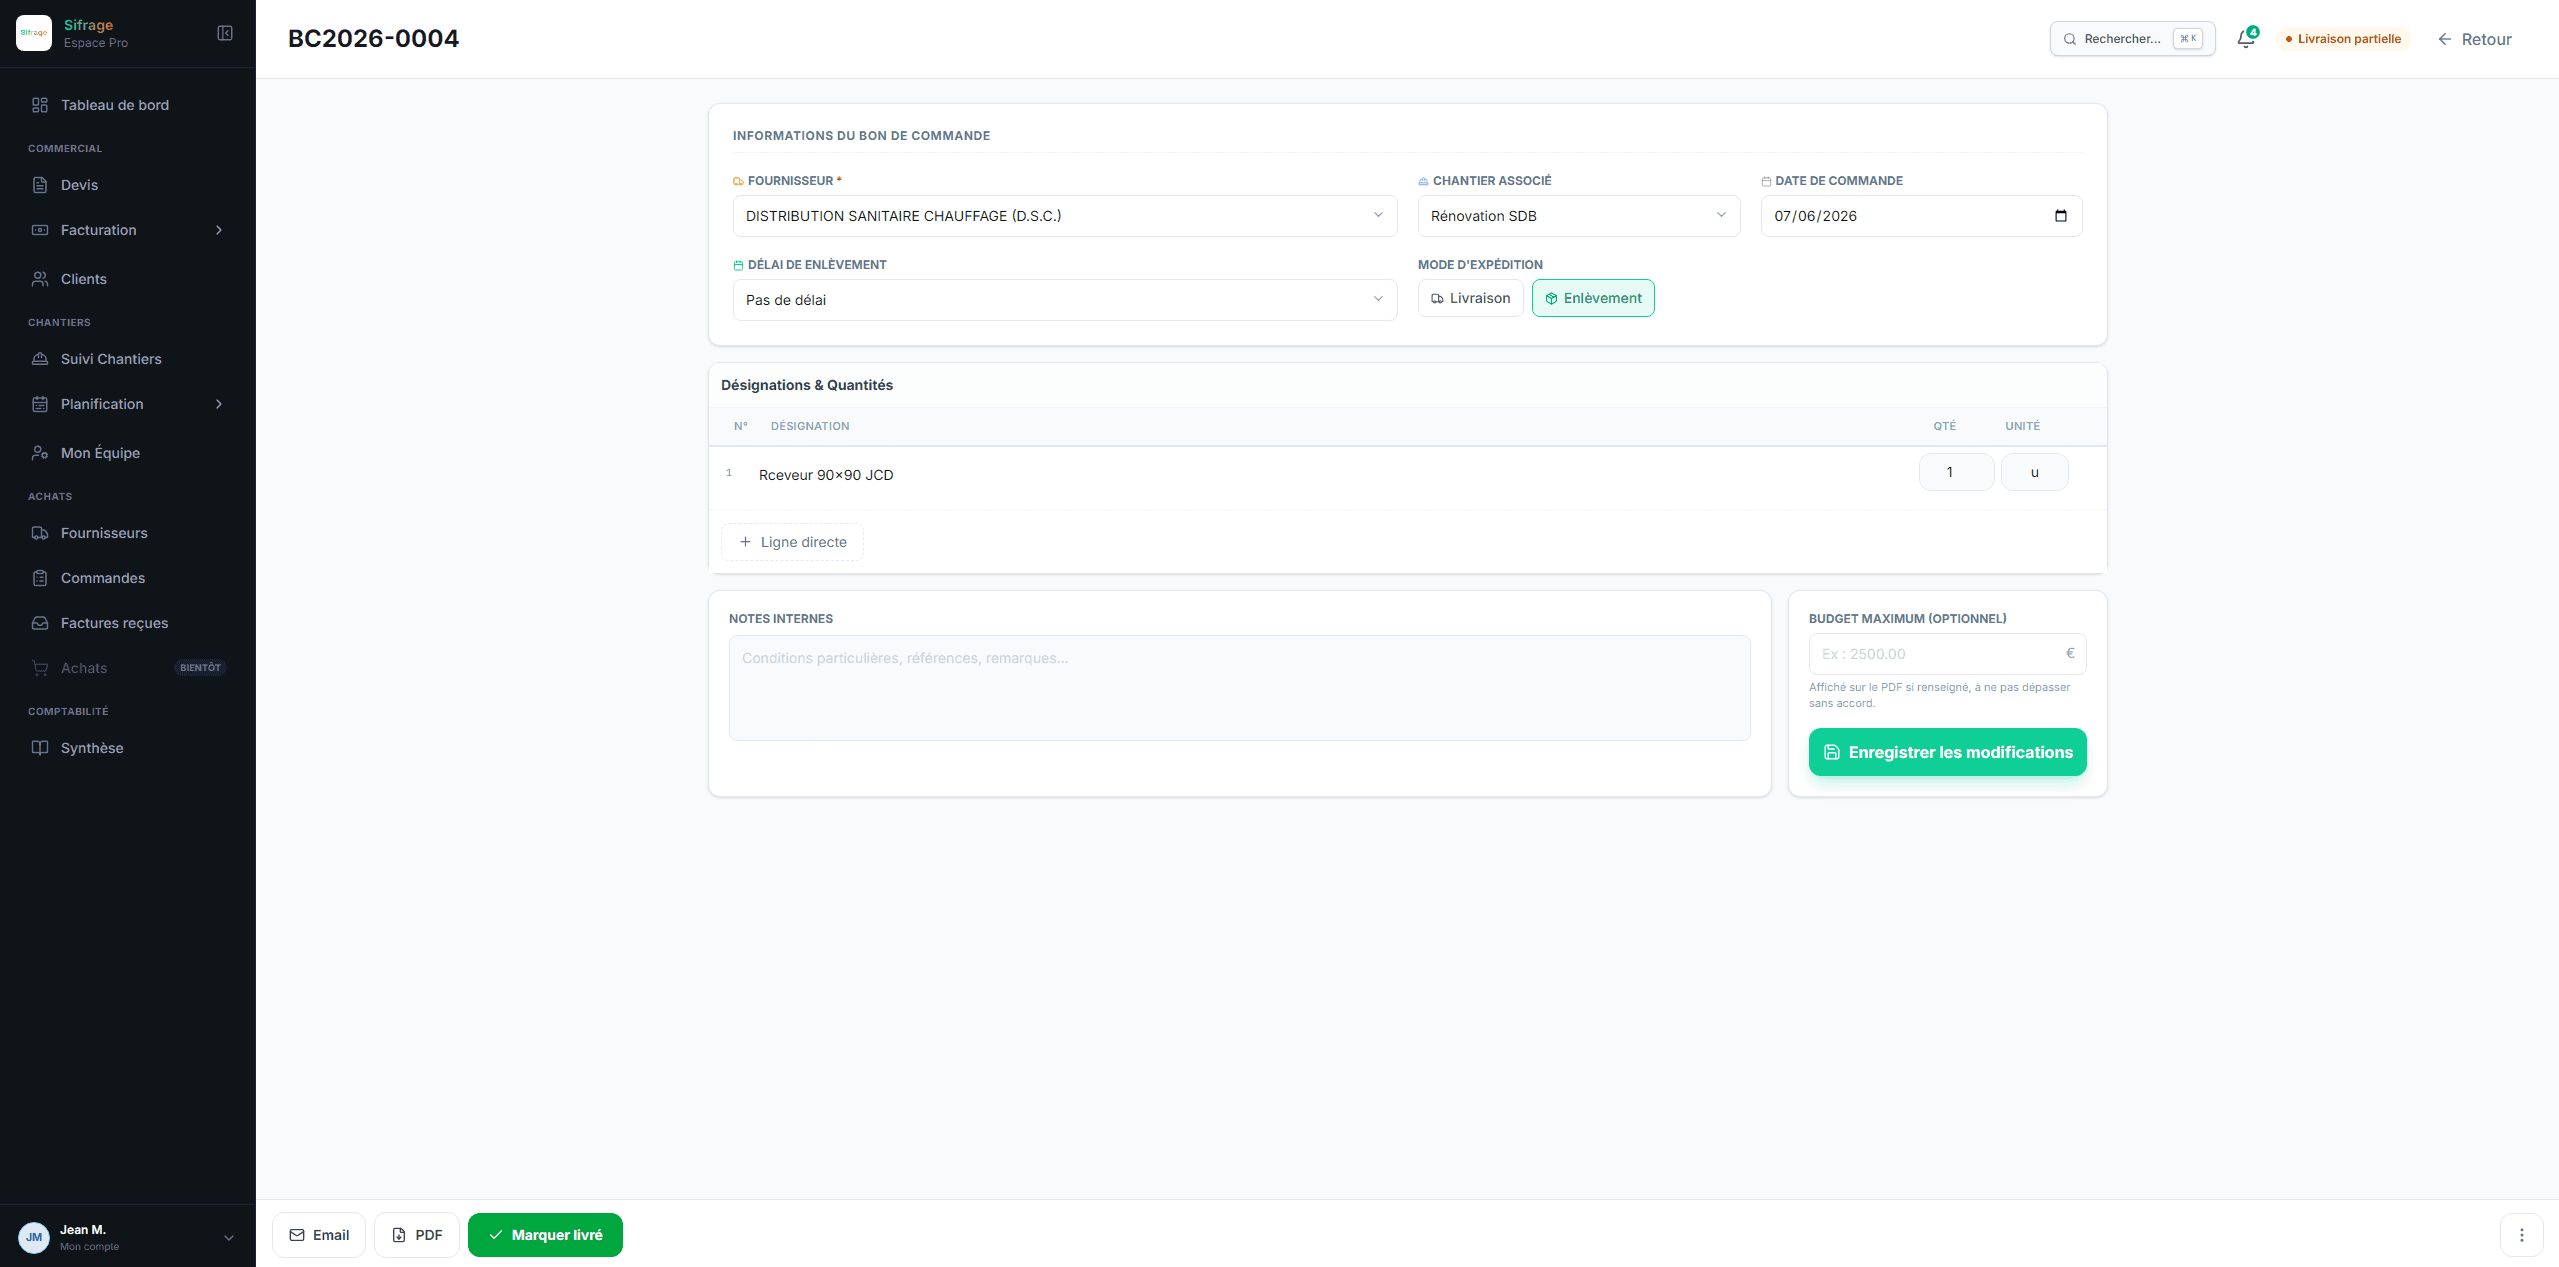2559x1267 pixels.
Task: Send order by Email button
Action: pos(319,1235)
